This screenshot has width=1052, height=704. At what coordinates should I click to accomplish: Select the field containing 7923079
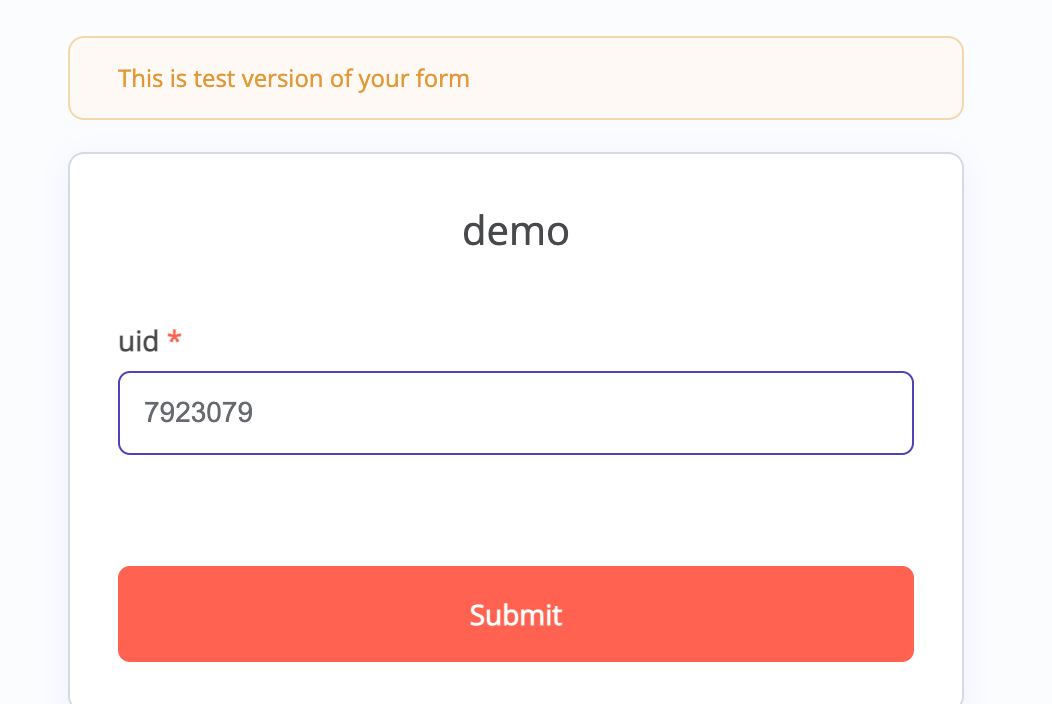click(515, 413)
